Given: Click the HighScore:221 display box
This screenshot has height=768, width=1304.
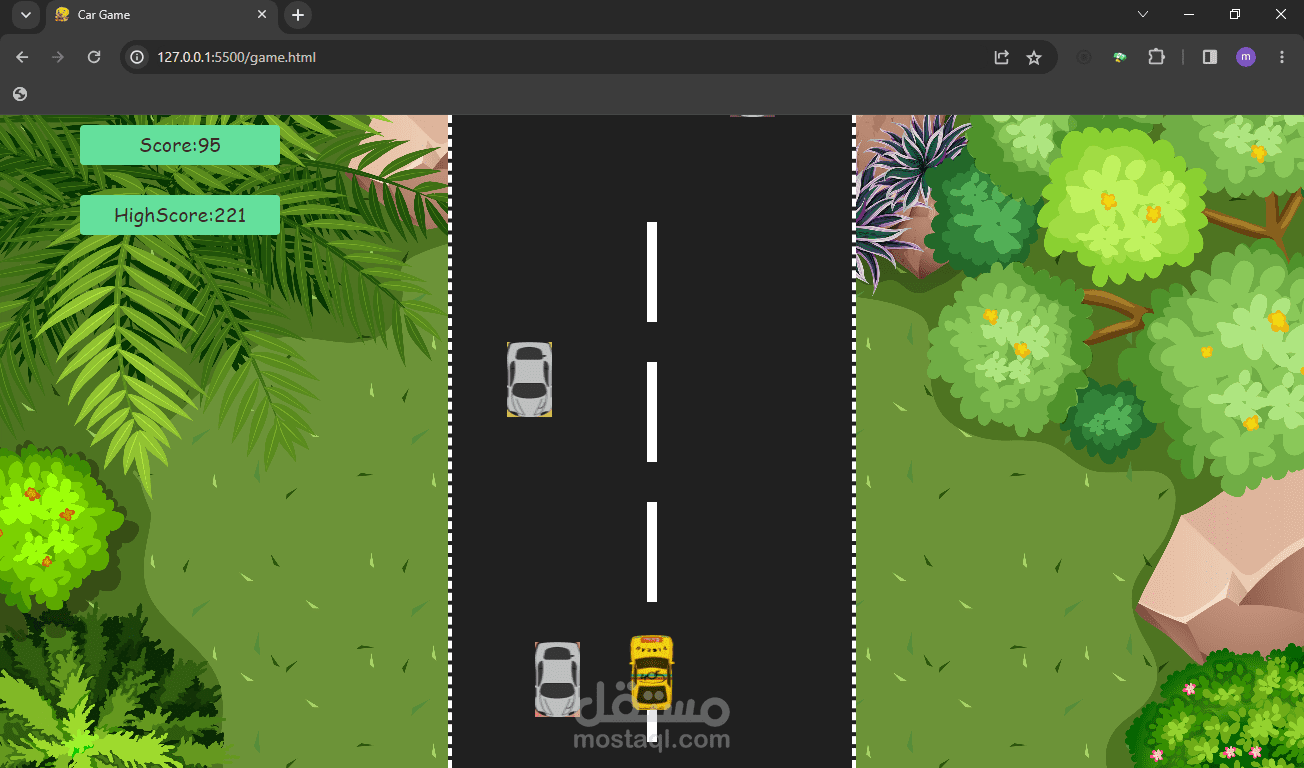Looking at the screenshot, I should click(179, 215).
